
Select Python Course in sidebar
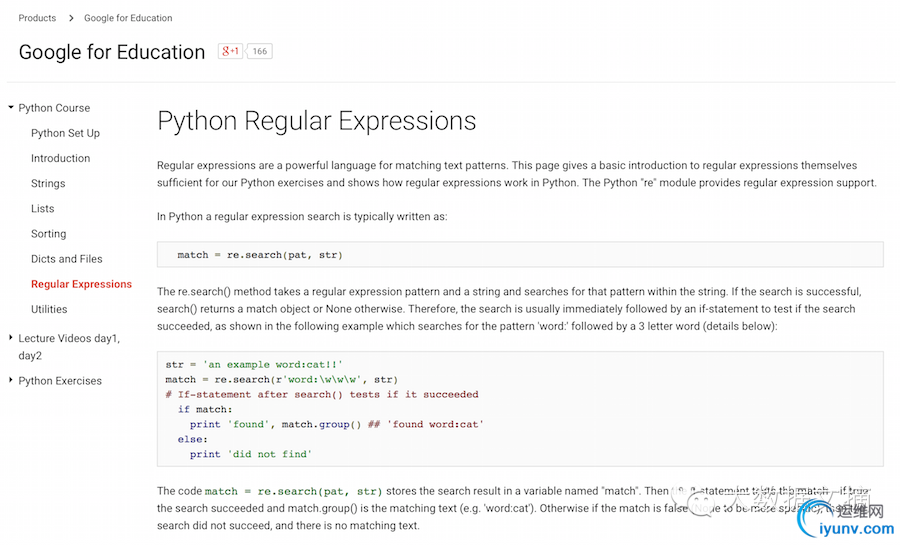pos(54,108)
